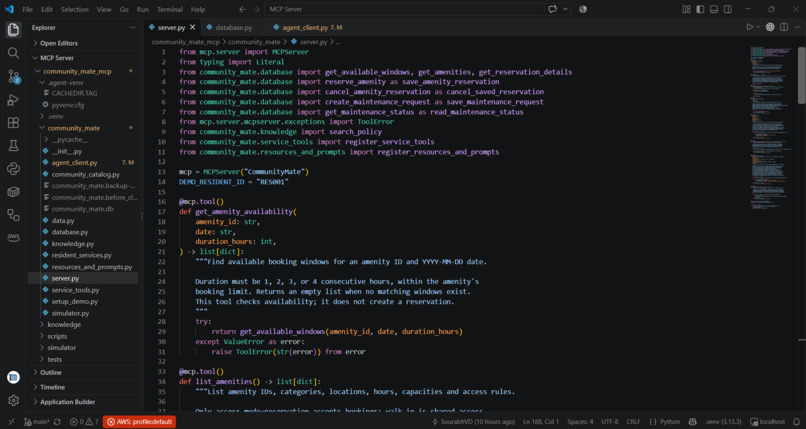Open the Search view in activity bar

pyautogui.click(x=13, y=53)
